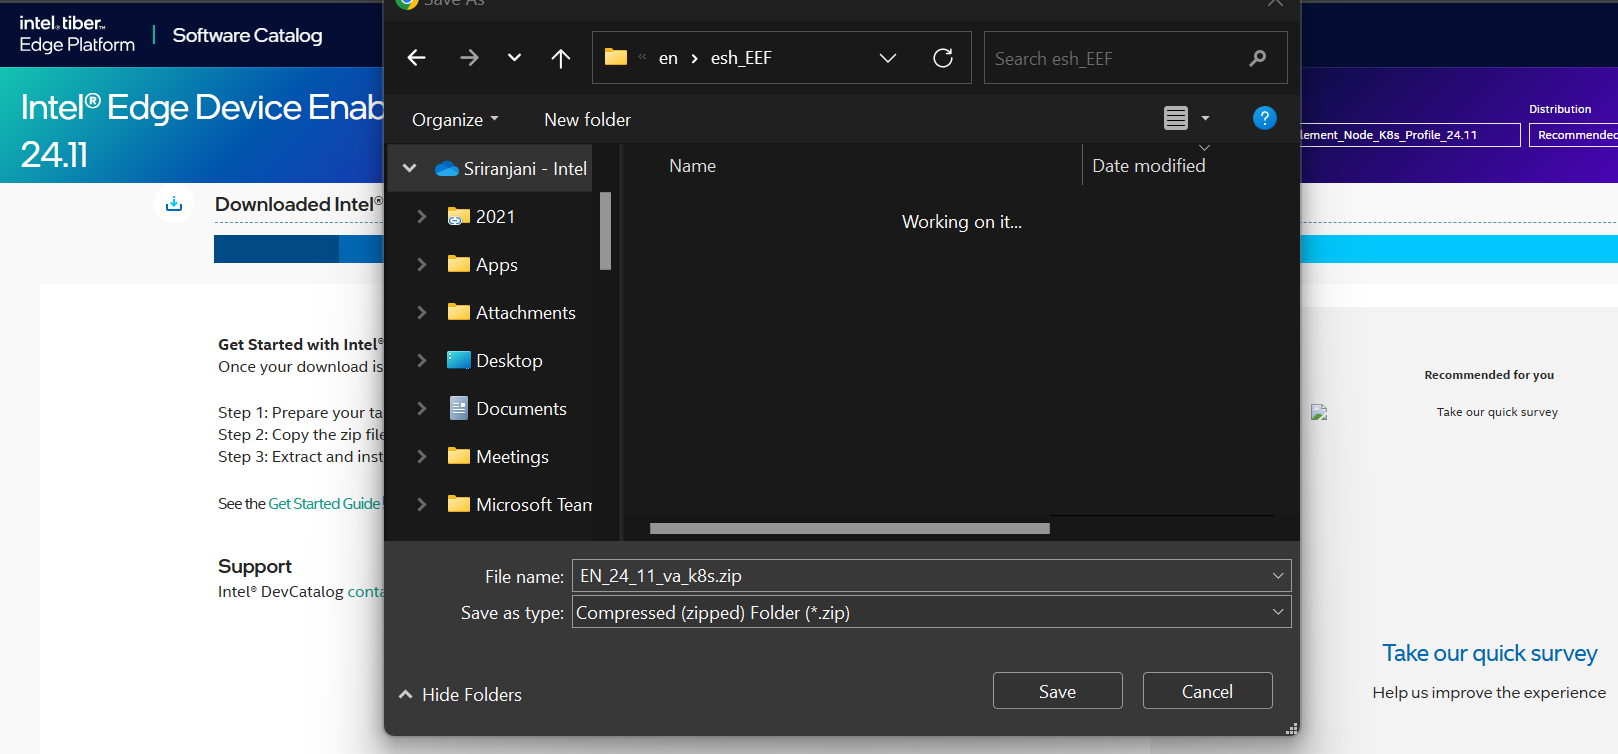Click the Save As dialog resize grip
1618x754 pixels.
(1292, 728)
